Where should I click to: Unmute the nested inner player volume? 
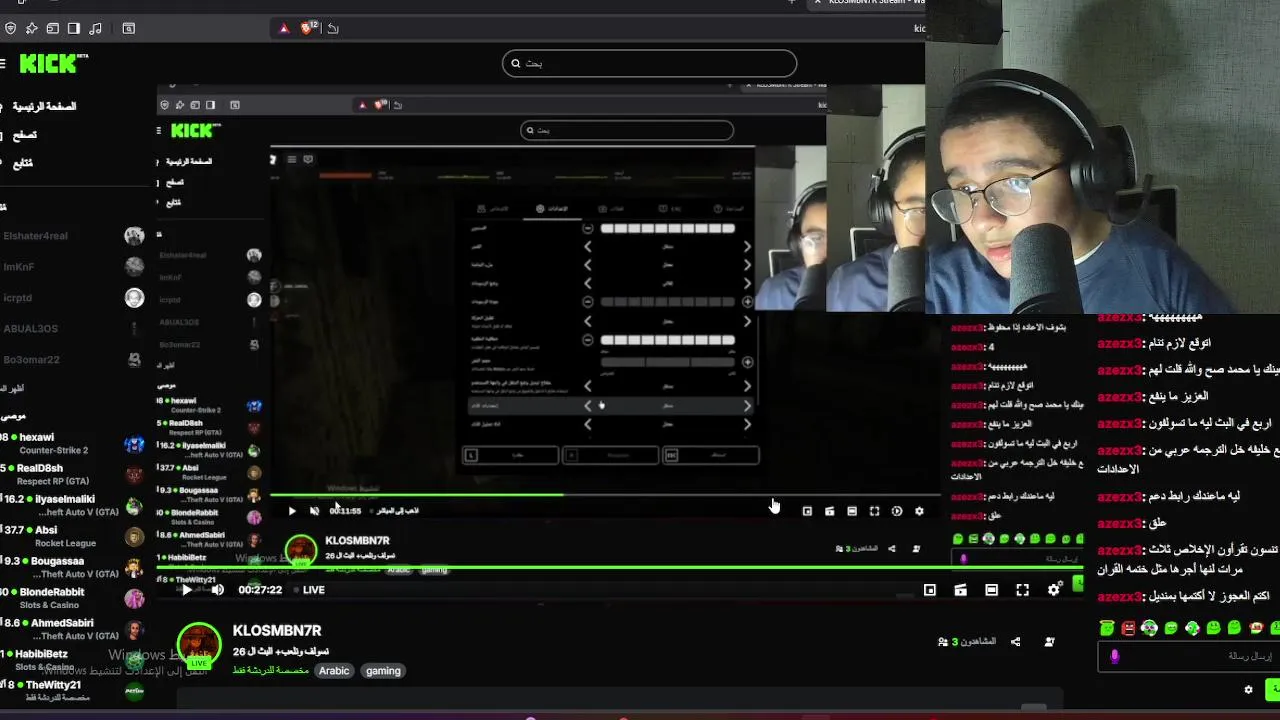(x=314, y=511)
